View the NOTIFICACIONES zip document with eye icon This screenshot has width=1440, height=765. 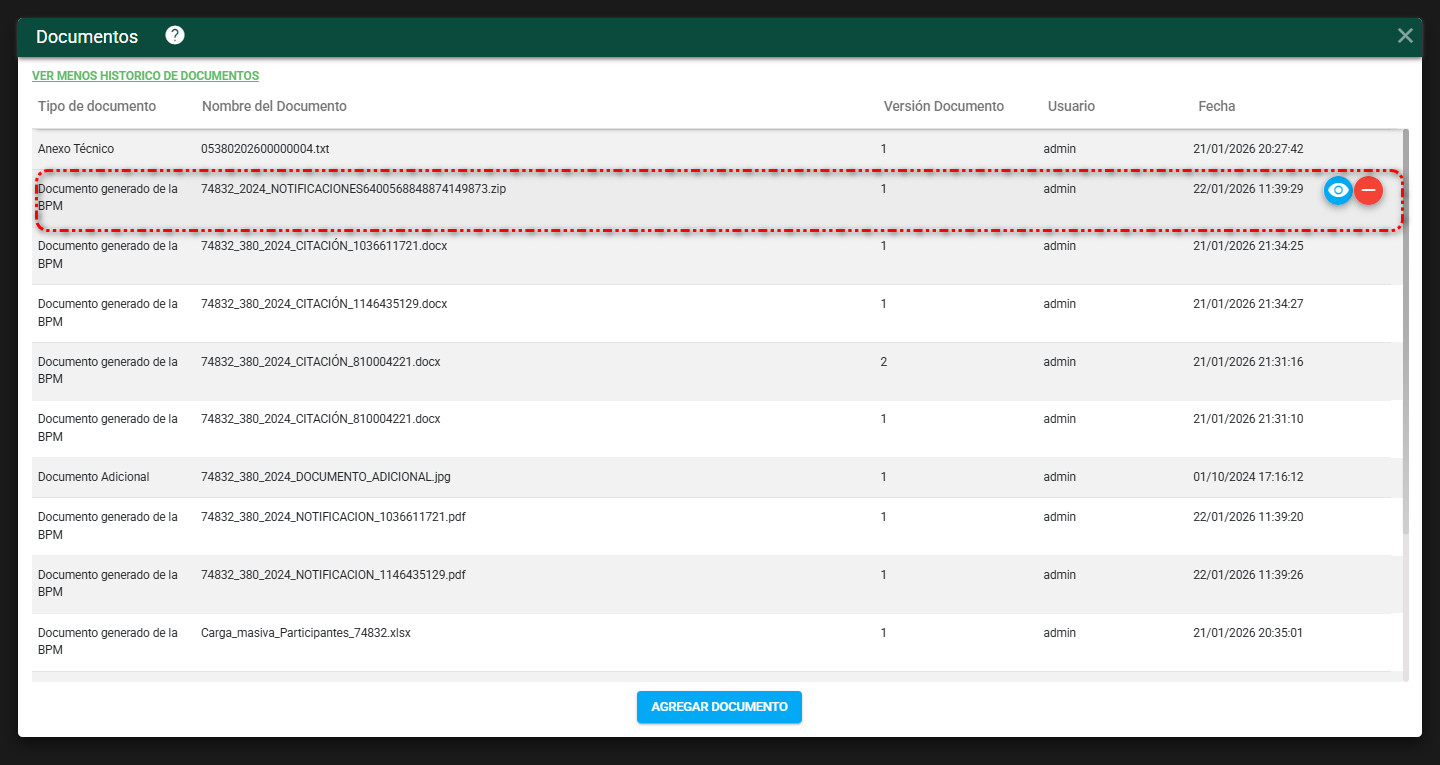coord(1338,190)
